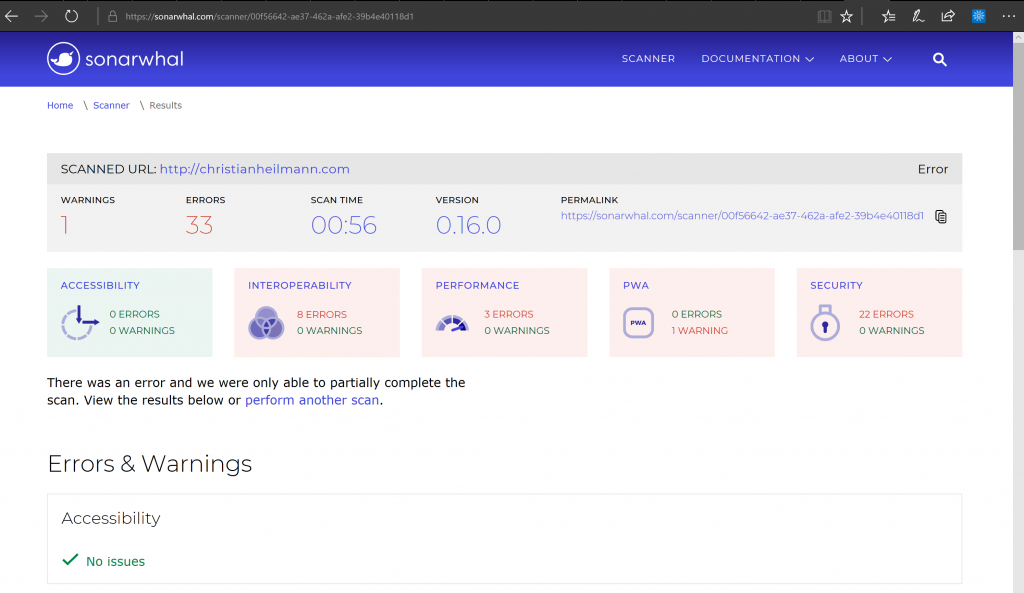
Task: Click the Security padlock icon
Action: click(x=825, y=323)
